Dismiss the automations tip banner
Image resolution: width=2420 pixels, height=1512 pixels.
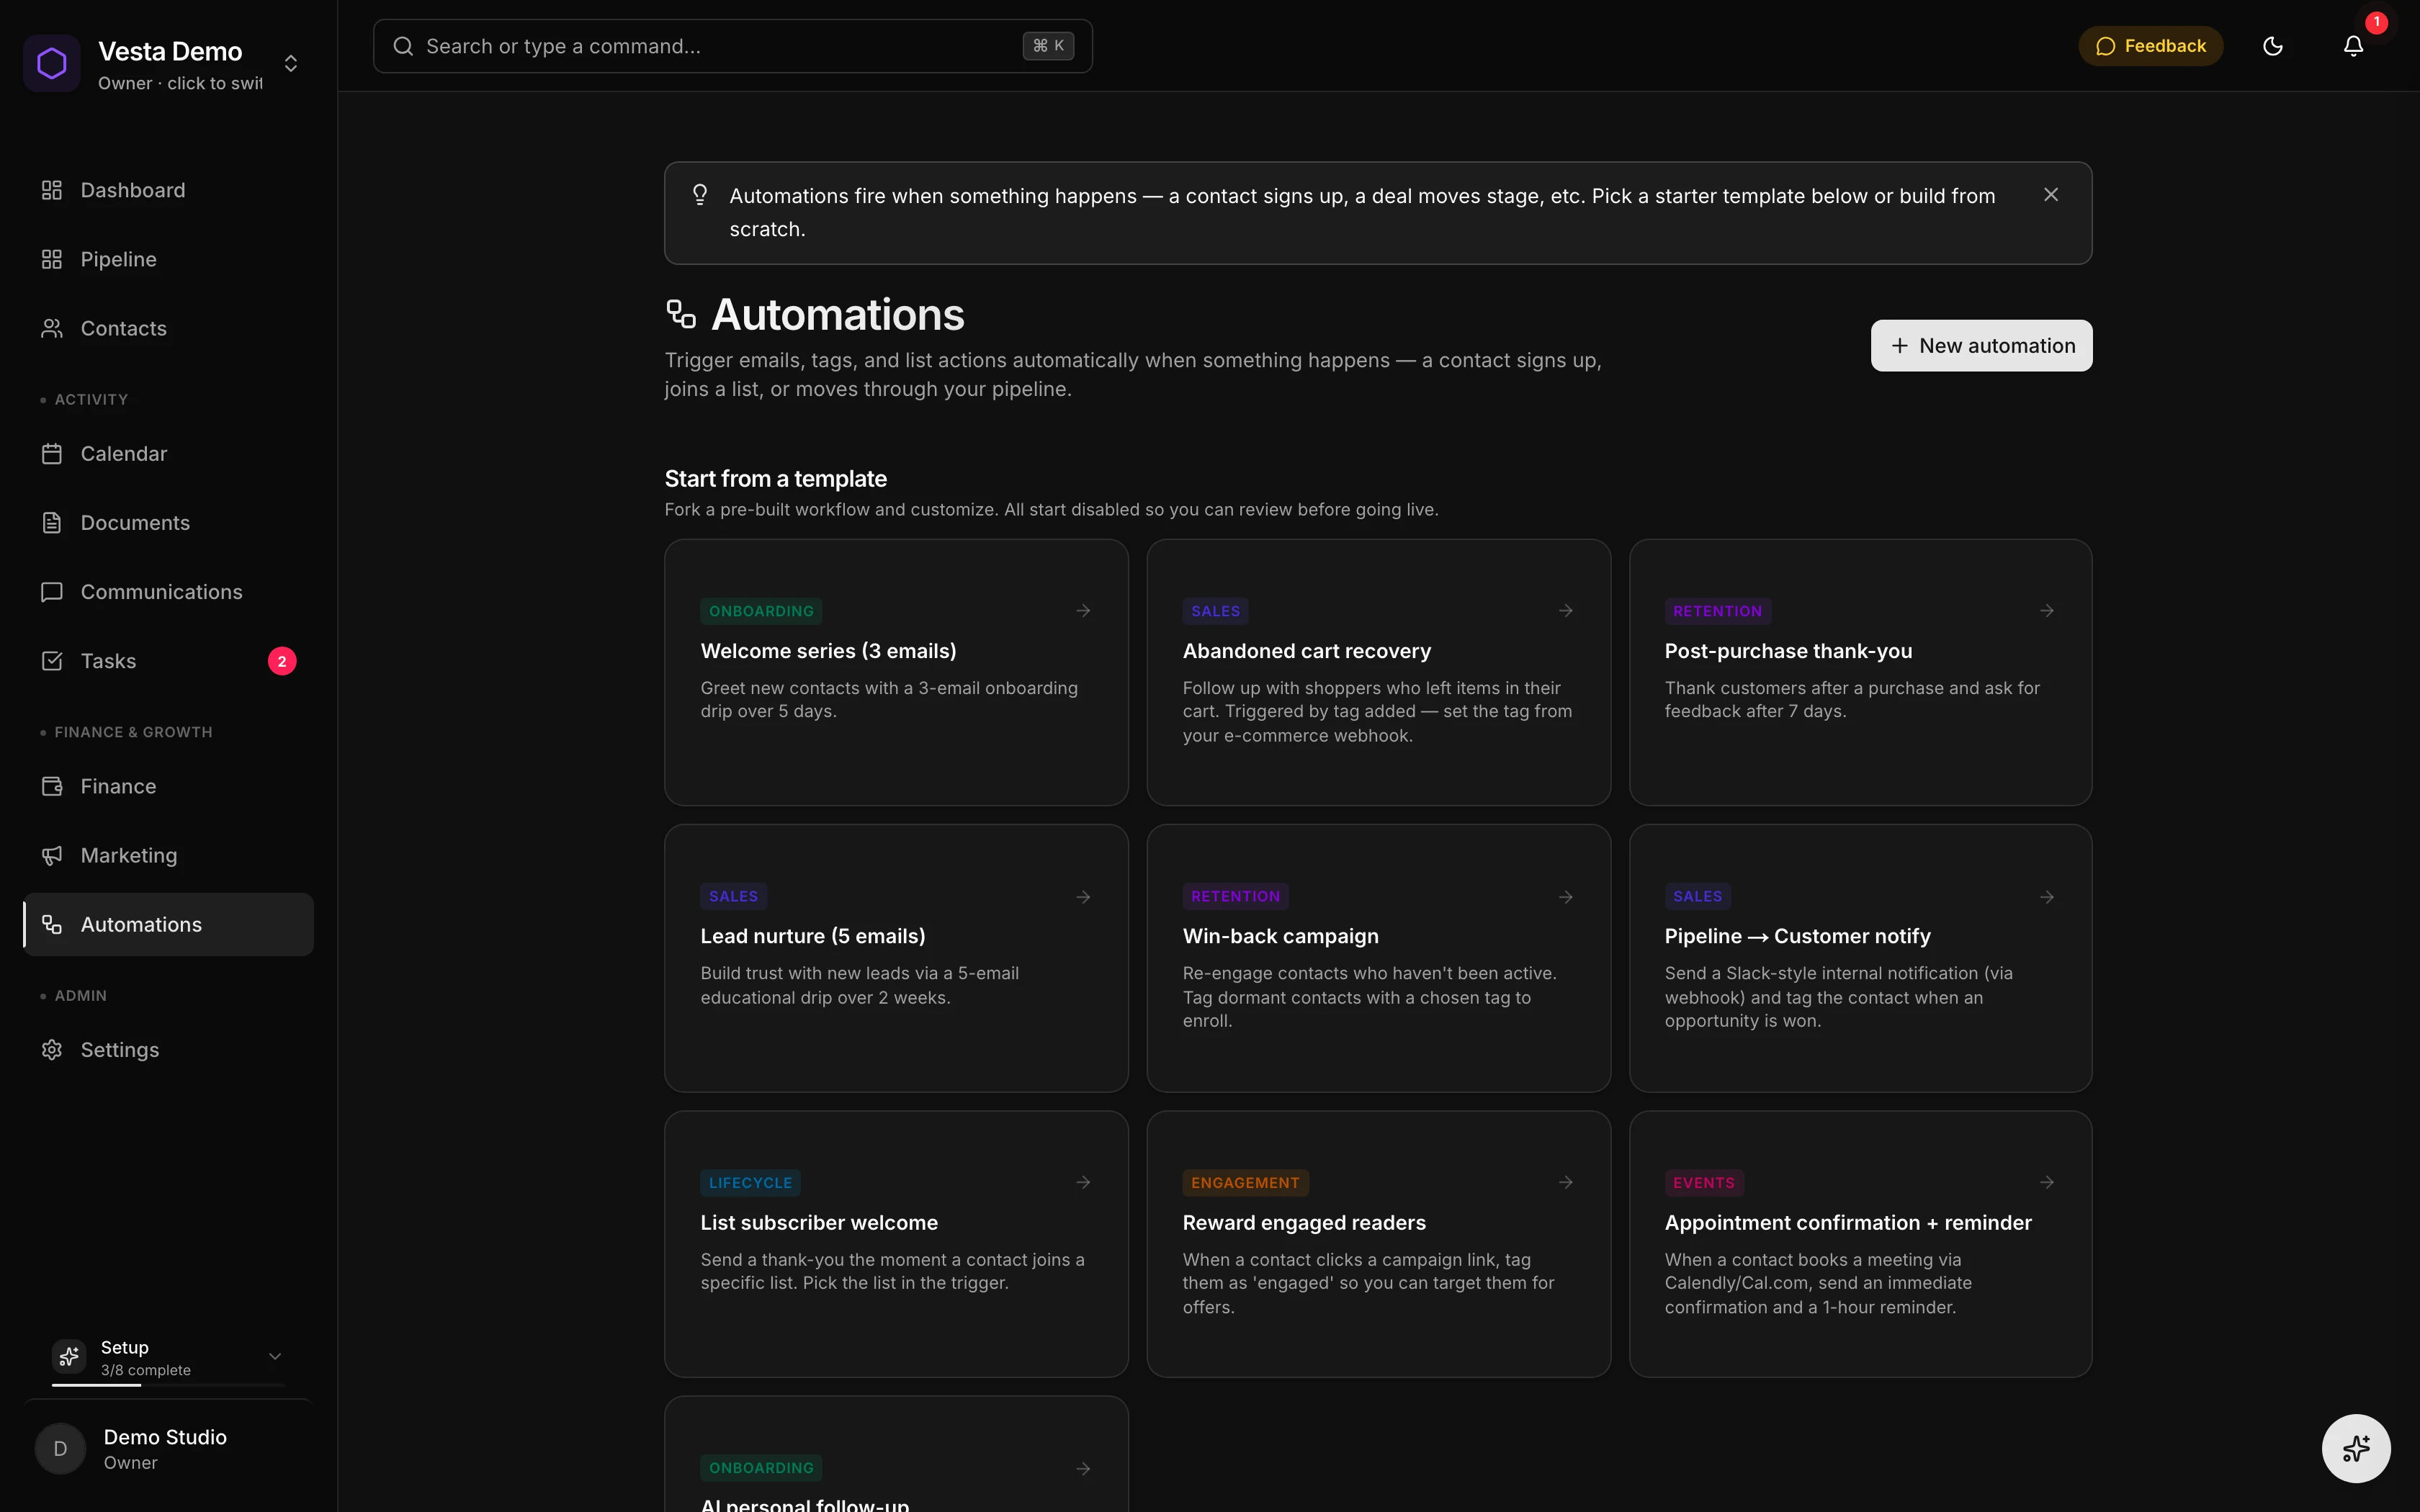click(2051, 195)
